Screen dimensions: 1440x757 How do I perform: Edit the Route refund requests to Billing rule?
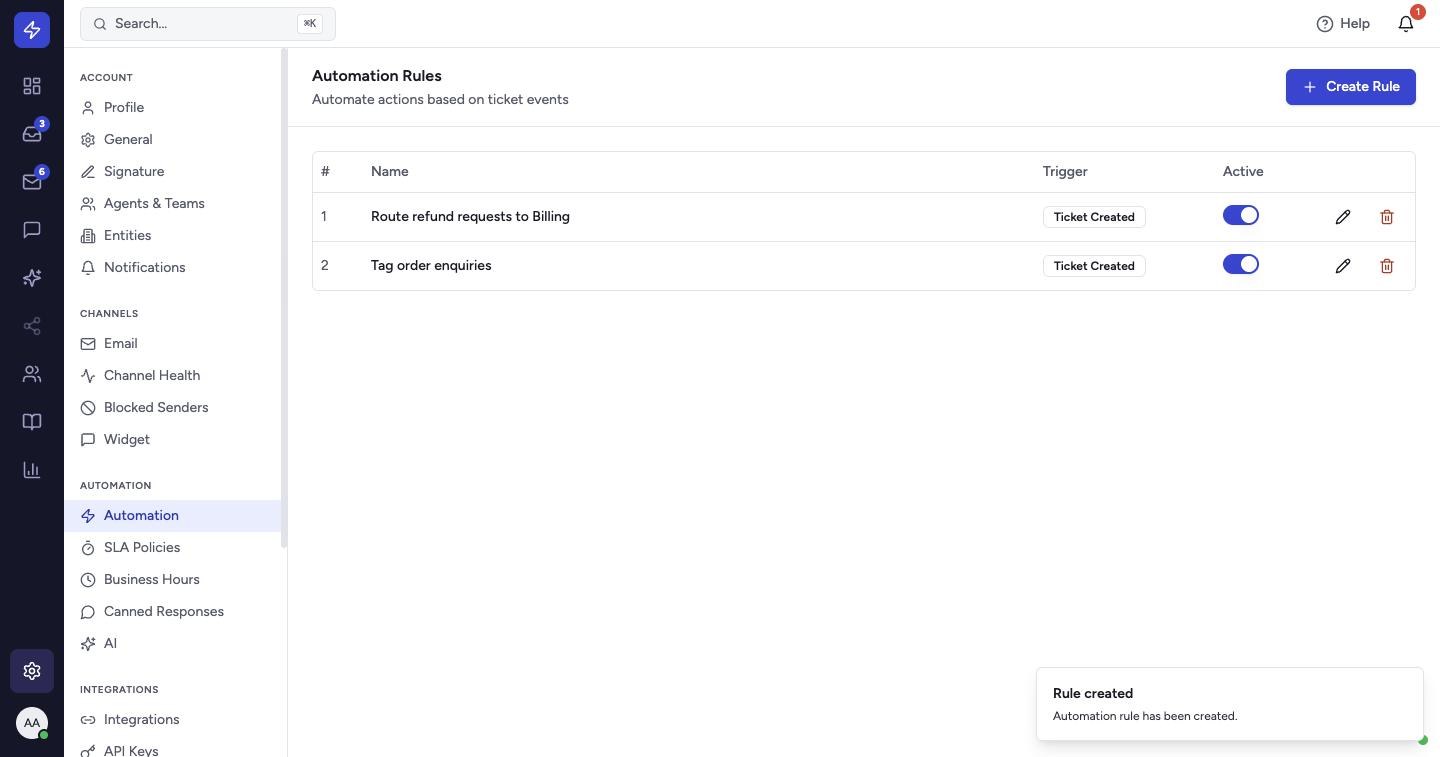pyautogui.click(x=1343, y=217)
